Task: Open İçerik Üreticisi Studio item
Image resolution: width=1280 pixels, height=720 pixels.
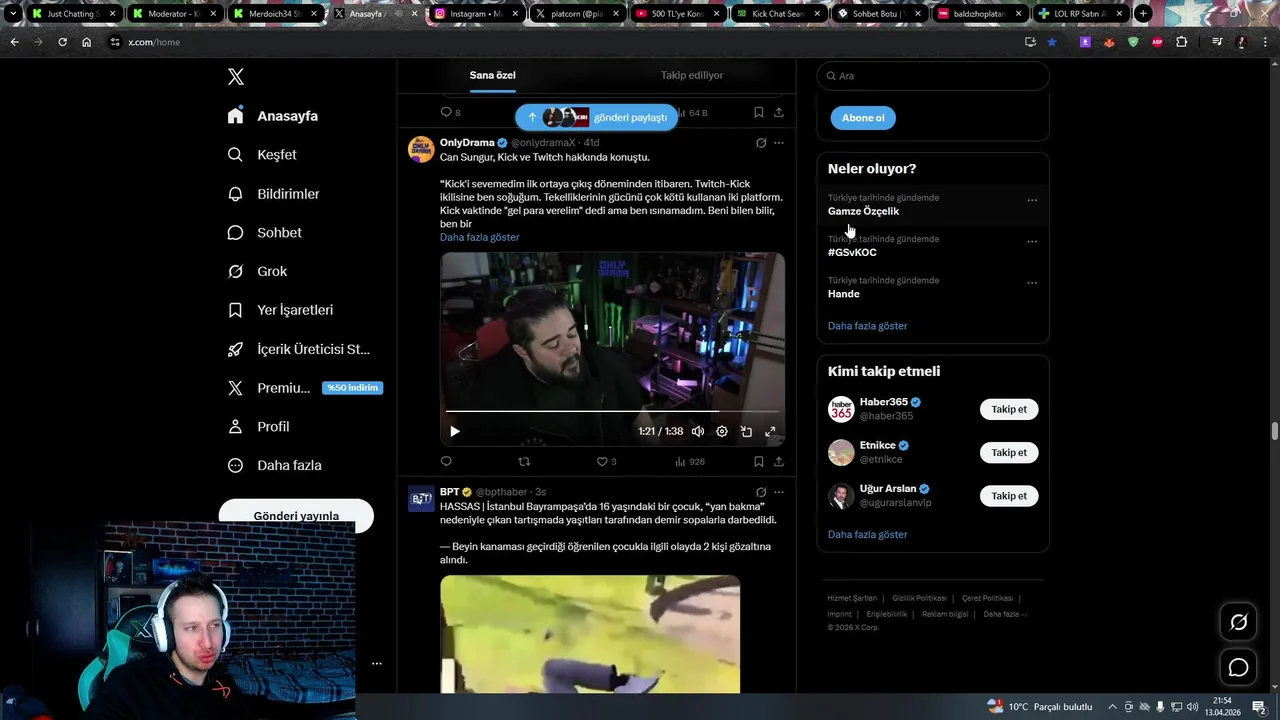Action: [x=299, y=349]
